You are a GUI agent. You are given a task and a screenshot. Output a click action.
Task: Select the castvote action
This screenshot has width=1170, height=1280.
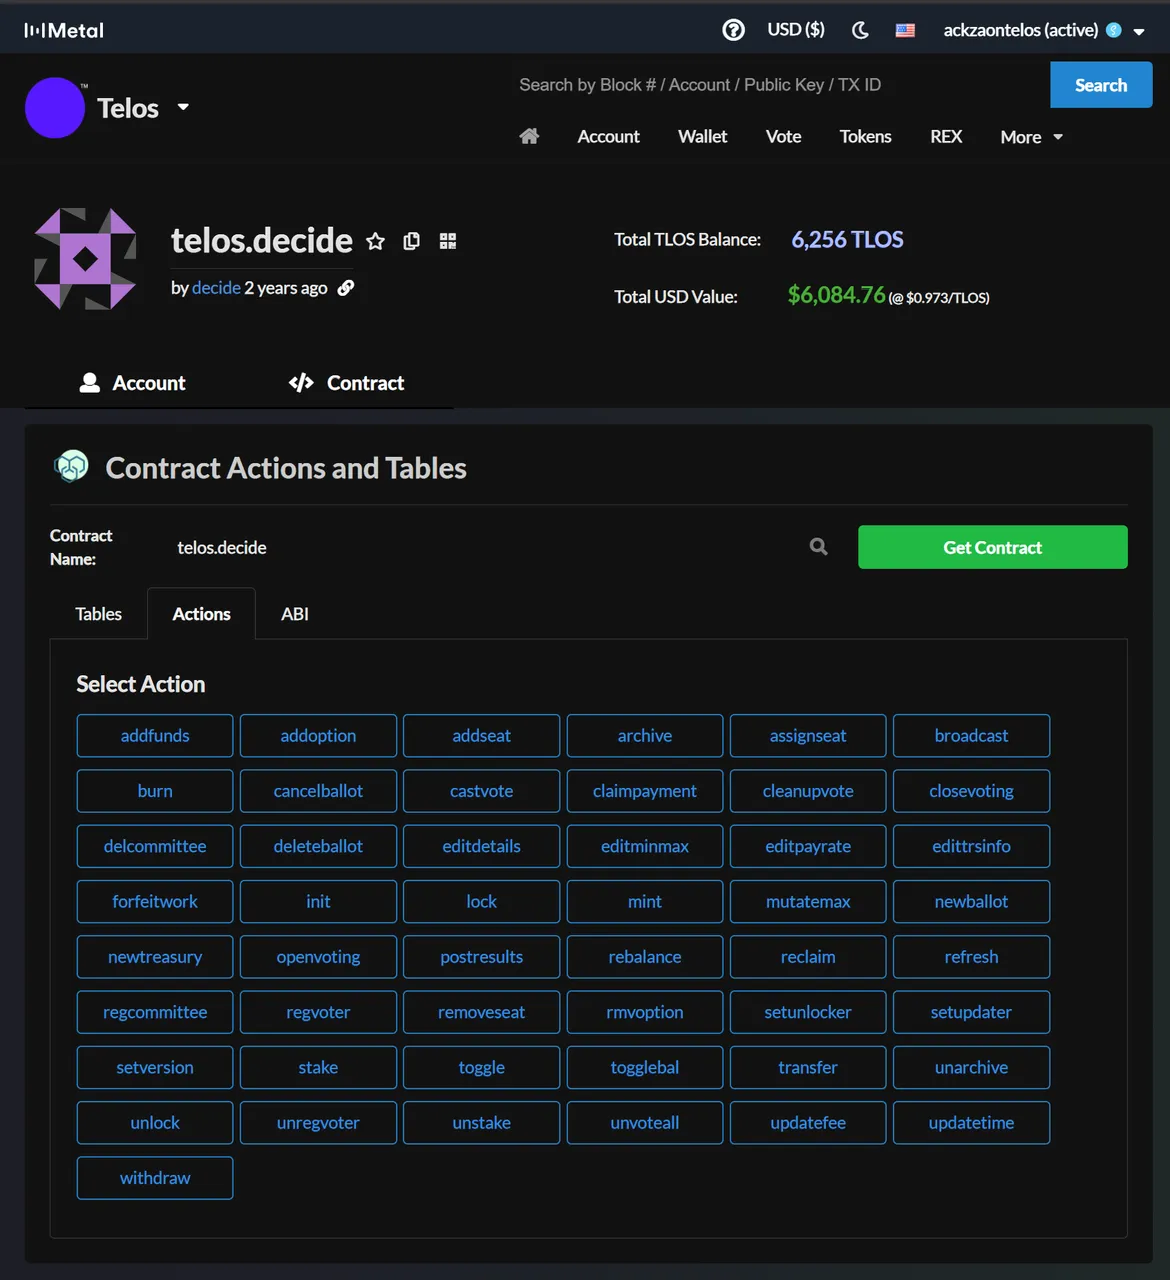(481, 791)
